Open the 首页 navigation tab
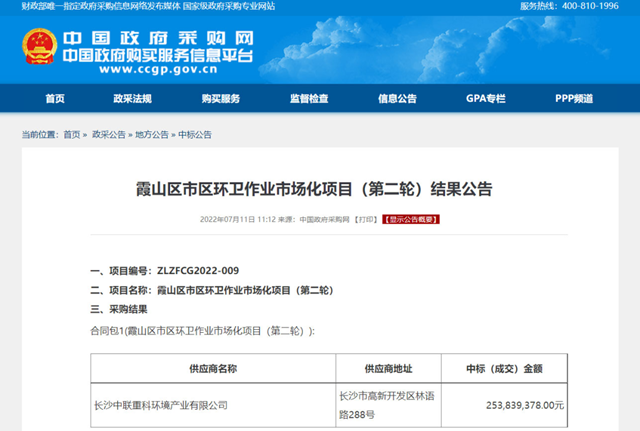The image size is (640, 431). [x=55, y=99]
